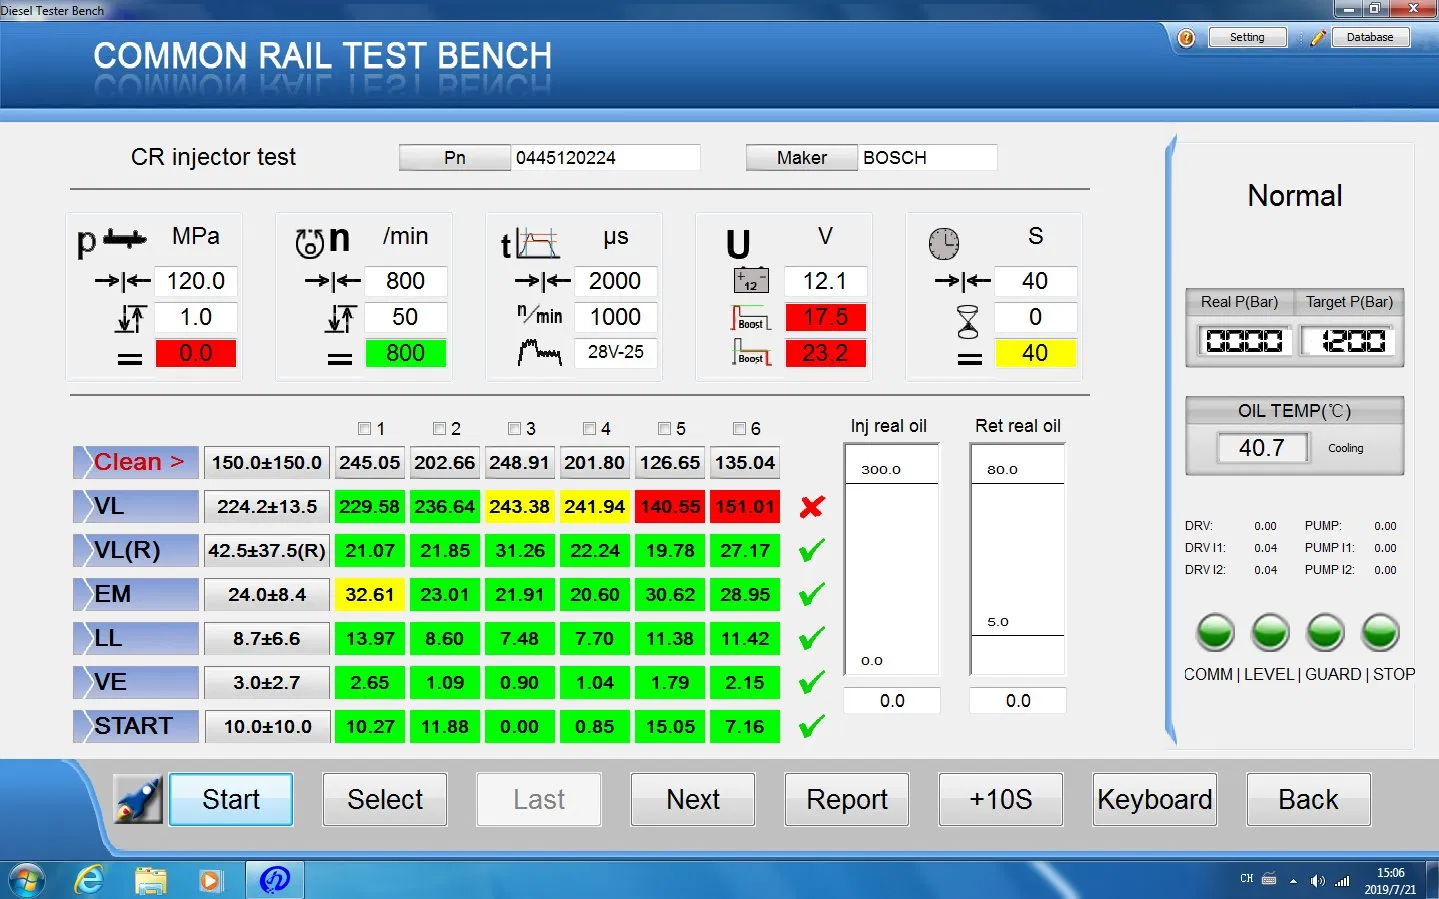The height and width of the screenshot is (899, 1439).
Task: Click the 28V-25 waveform setting
Action: click(x=615, y=352)
